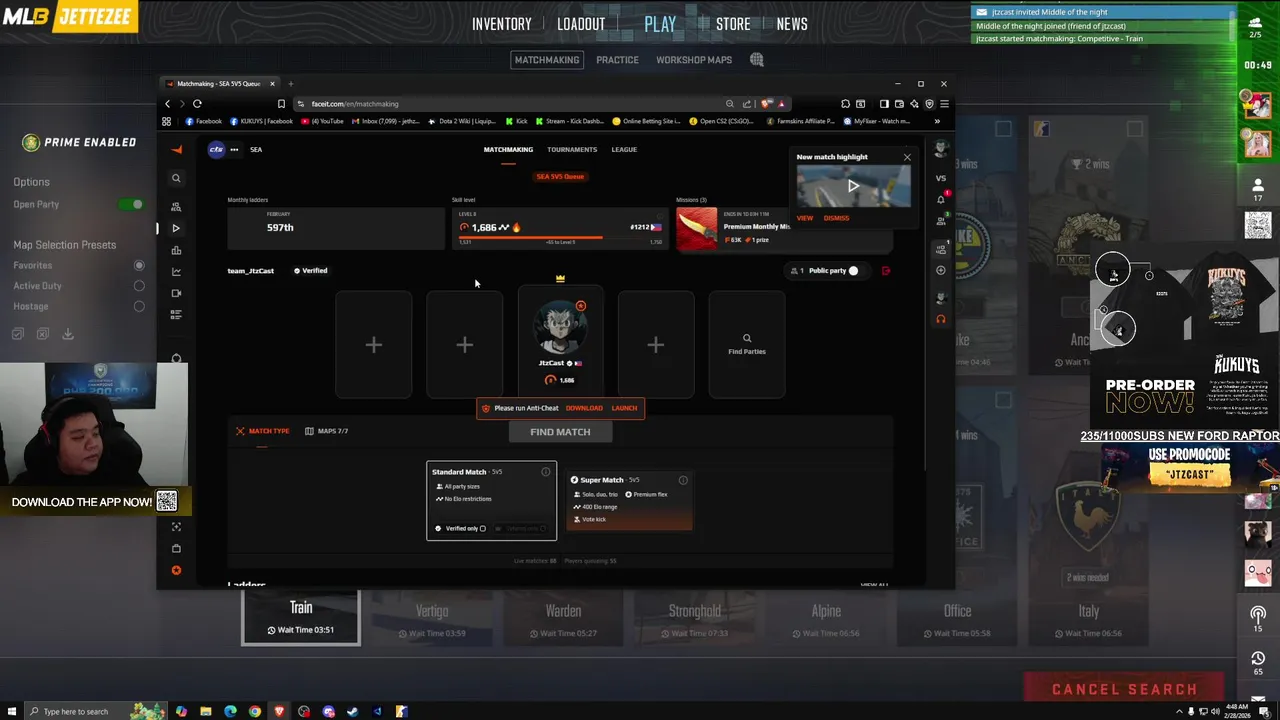Select the Train map tile
1280x720 pixels.
coord(301,618)
